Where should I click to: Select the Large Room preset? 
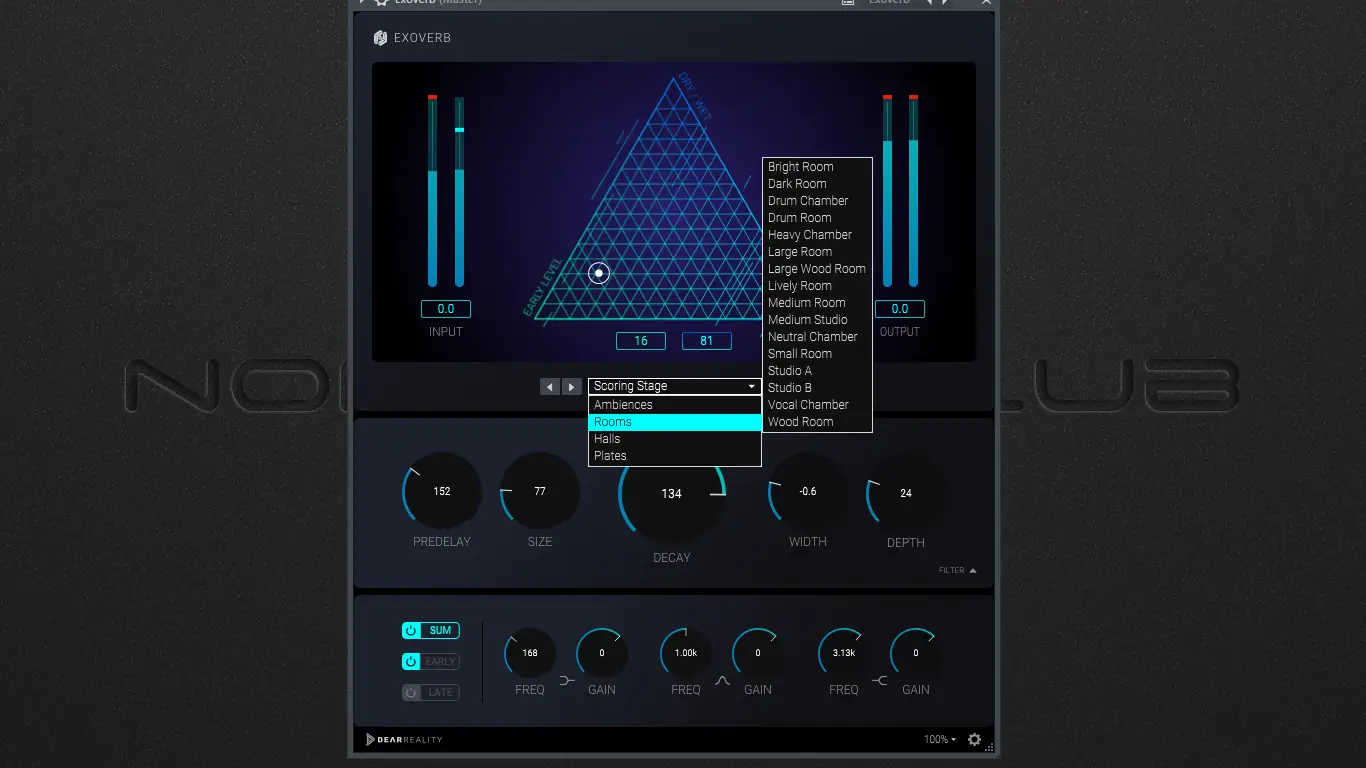click(x=817, y=252)
